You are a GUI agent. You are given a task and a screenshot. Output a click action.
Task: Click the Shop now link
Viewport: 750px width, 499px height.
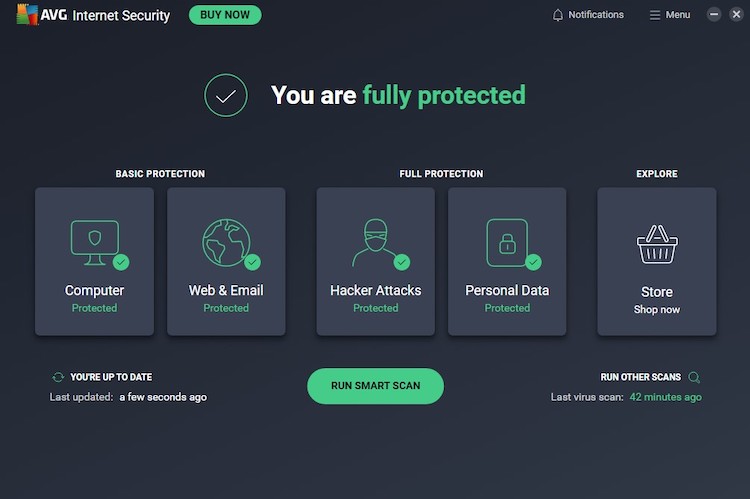tap(657, 310)
